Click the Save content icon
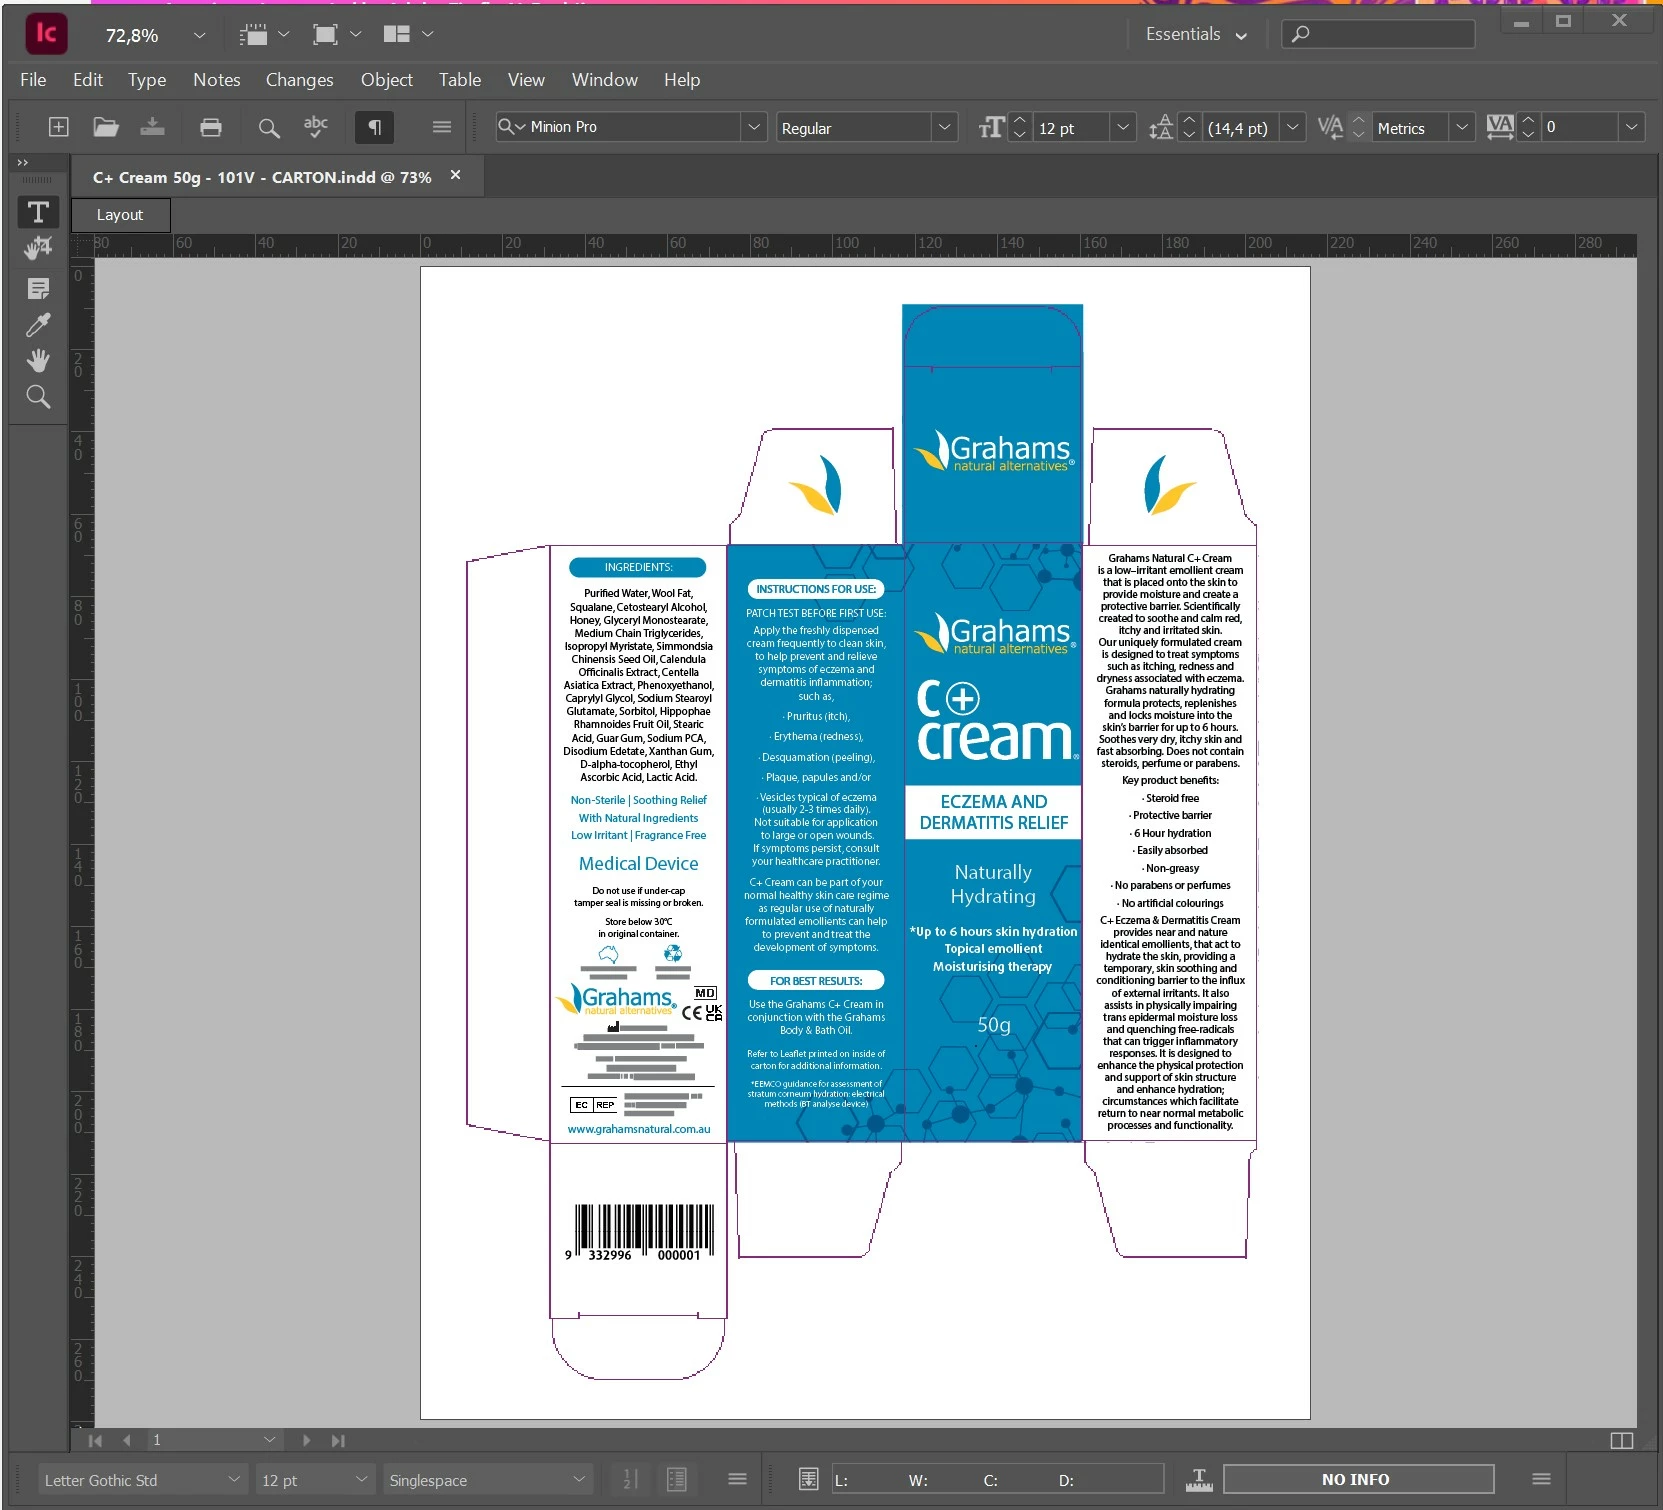This screenshot has height=1510, width=1663. [152, 127]
